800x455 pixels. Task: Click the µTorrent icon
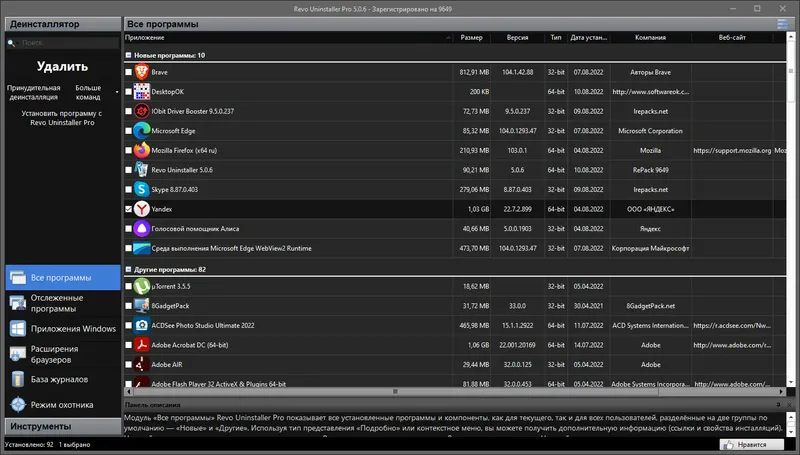tap(141, 287)
